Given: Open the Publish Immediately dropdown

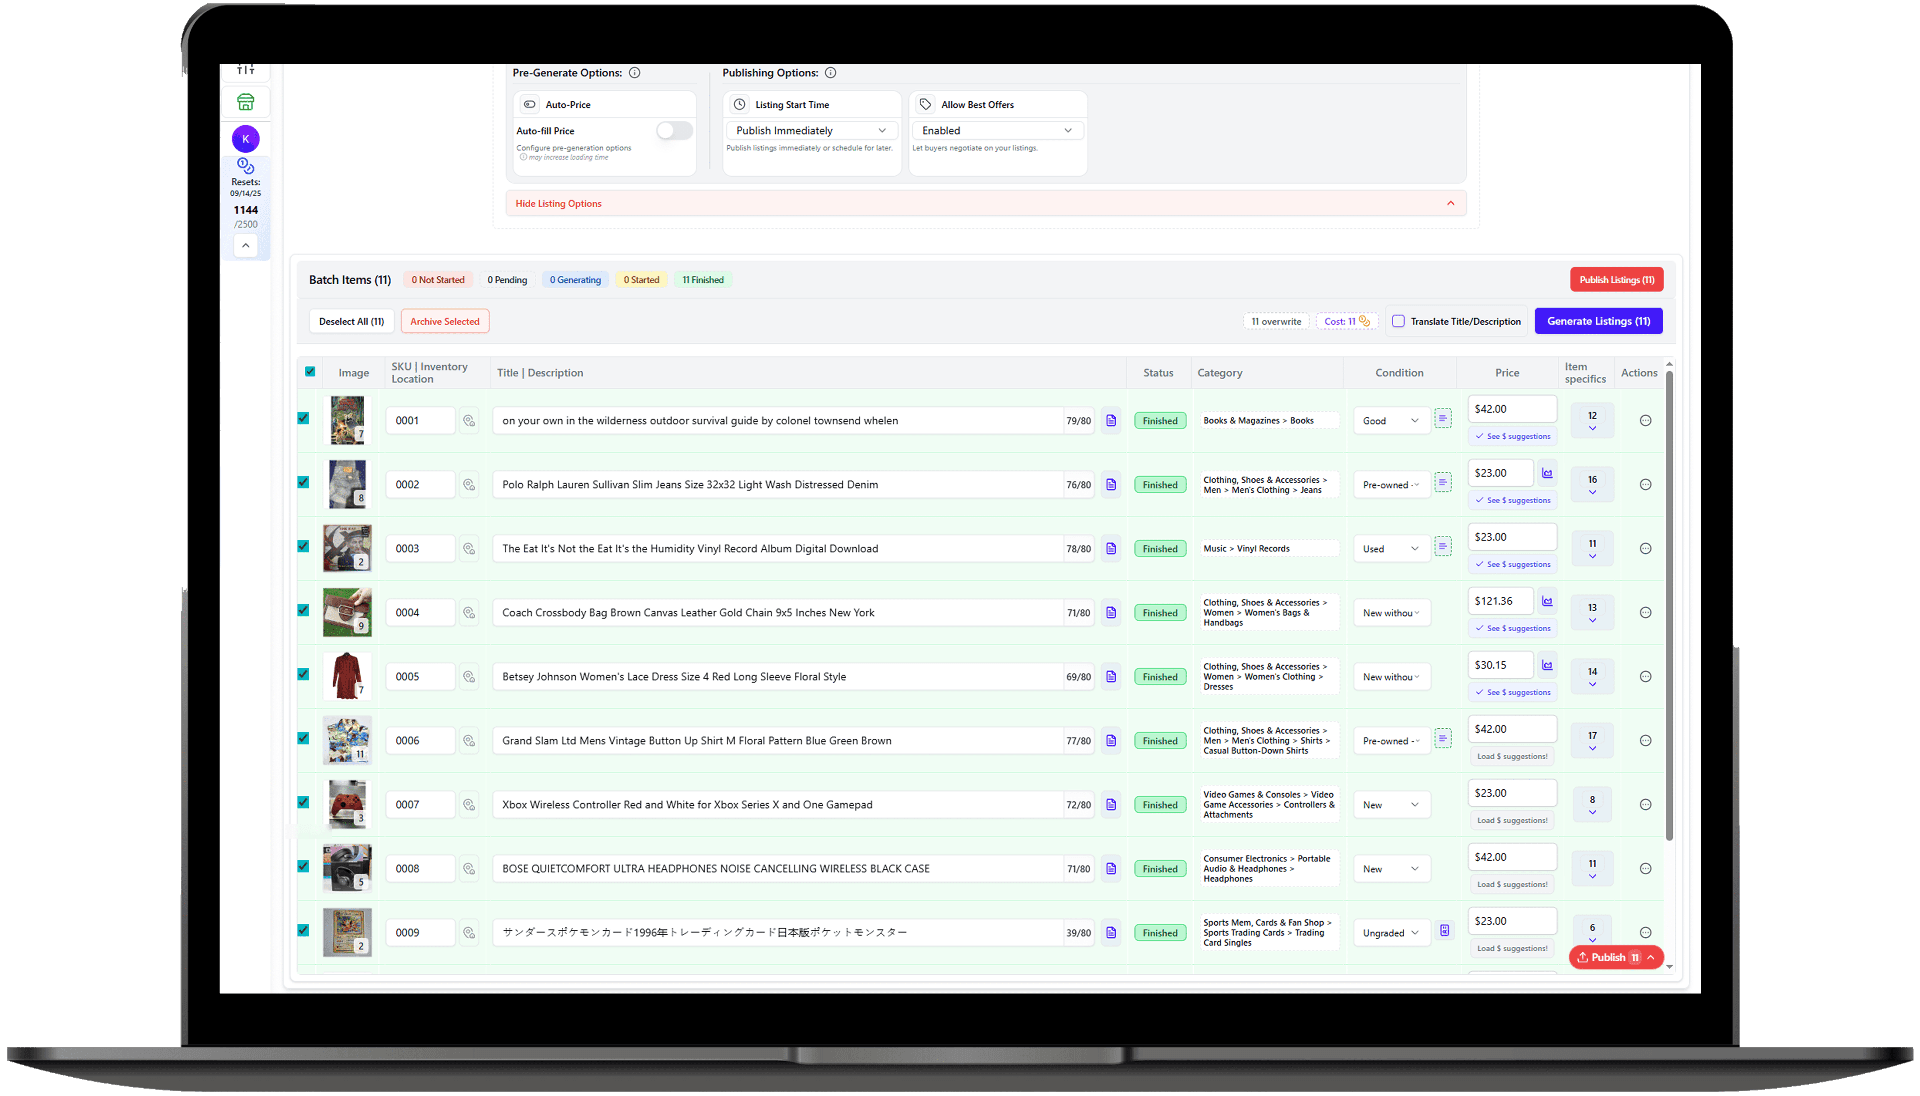Looking at the screenshot, I should coord(810,130).
